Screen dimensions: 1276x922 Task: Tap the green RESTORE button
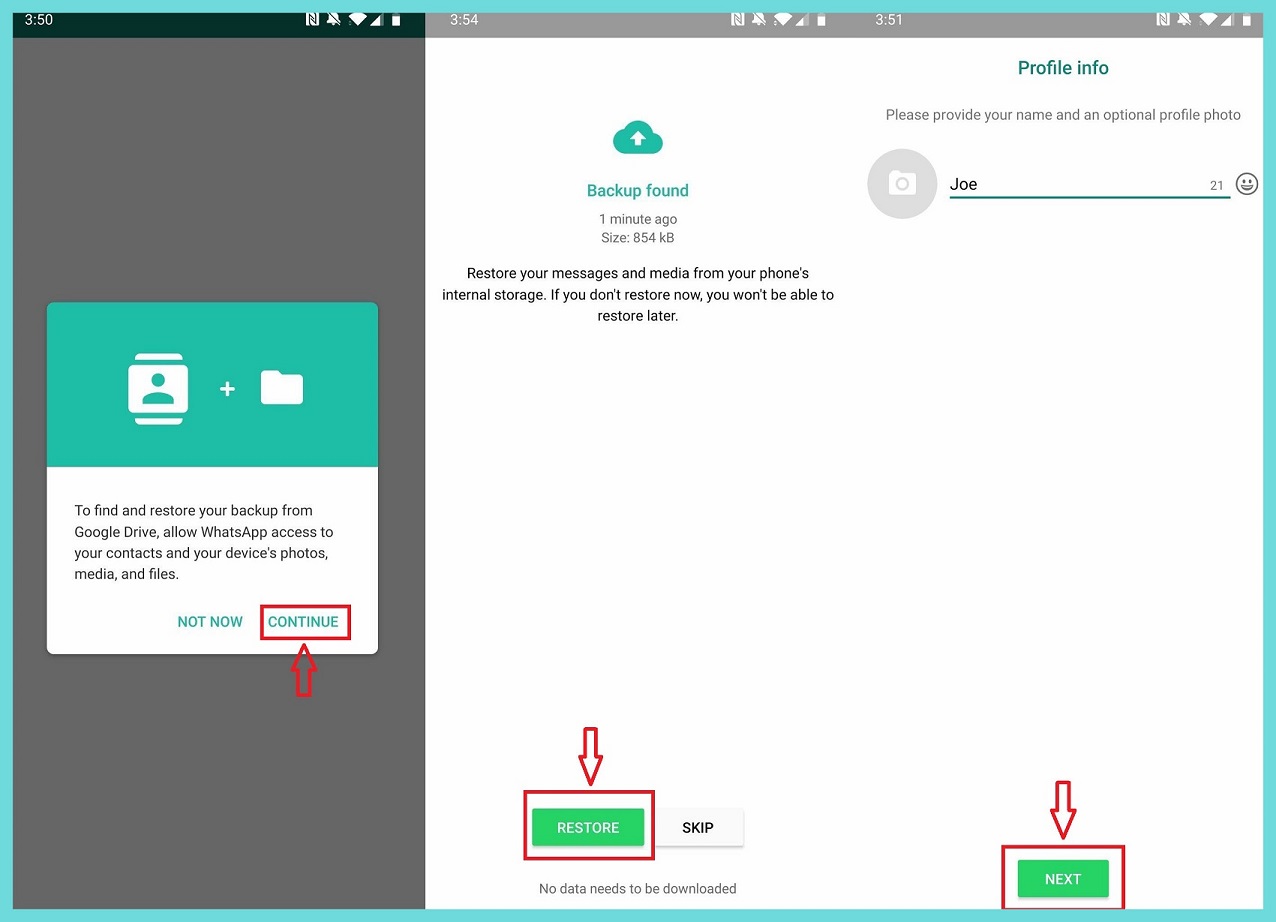click(x=588, y=828)
